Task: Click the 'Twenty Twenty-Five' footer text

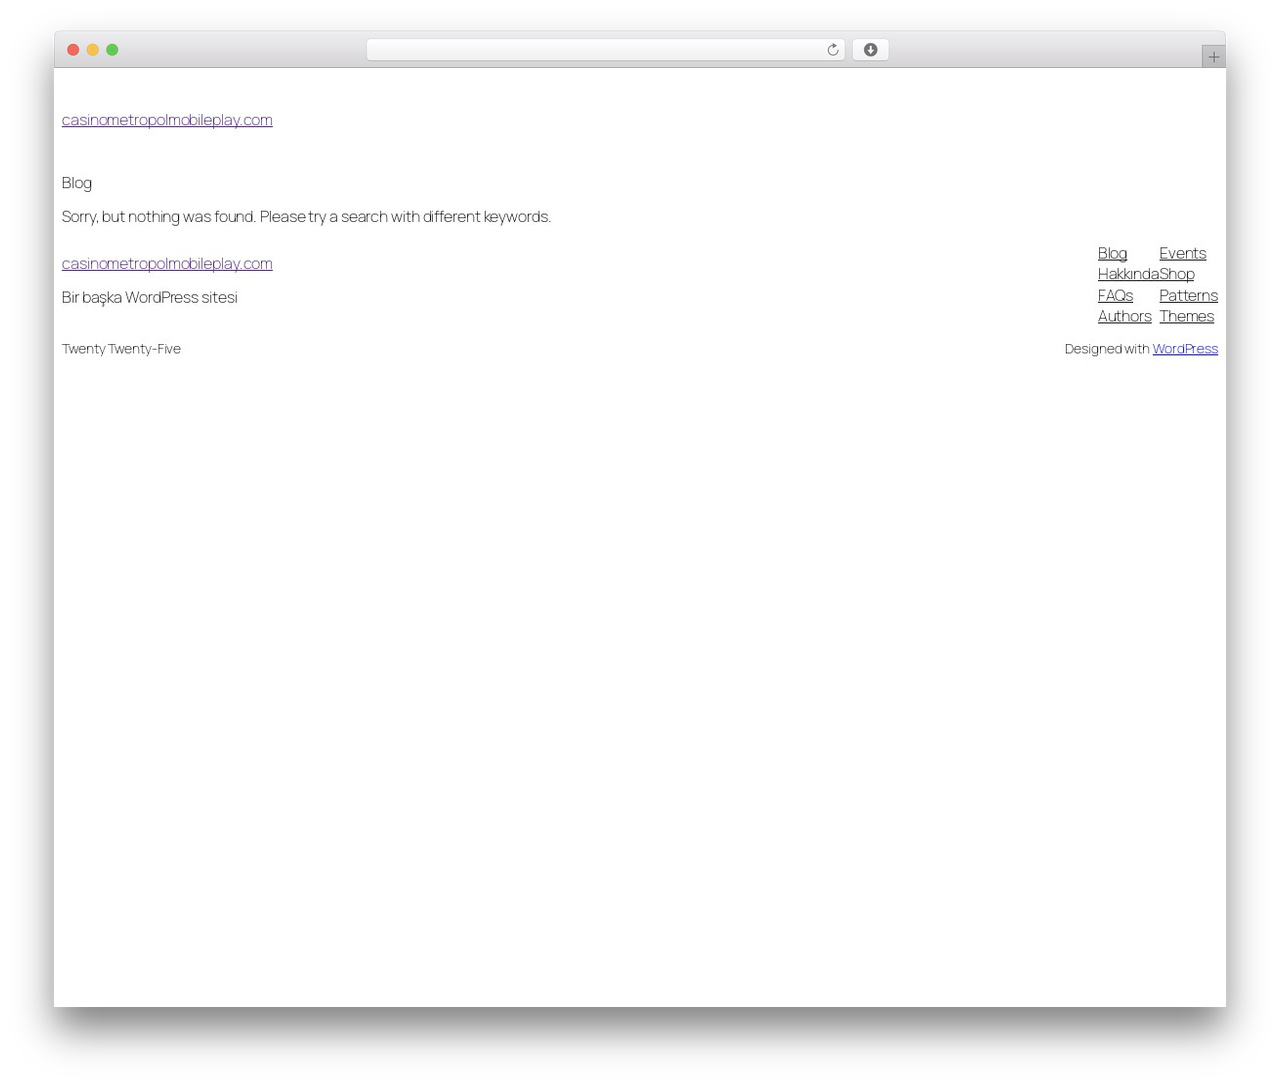Action: (x=121, y=349)
